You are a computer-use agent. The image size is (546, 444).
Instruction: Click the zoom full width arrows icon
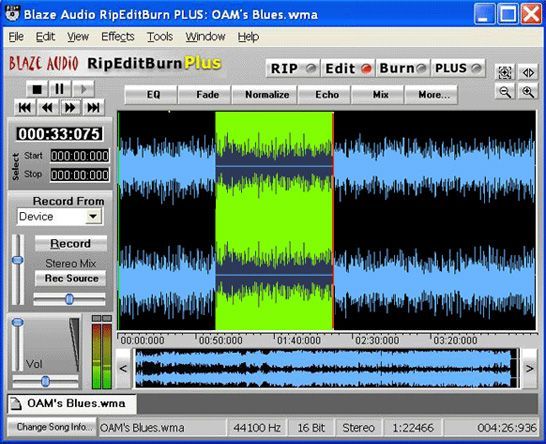(x=528, y=72)
